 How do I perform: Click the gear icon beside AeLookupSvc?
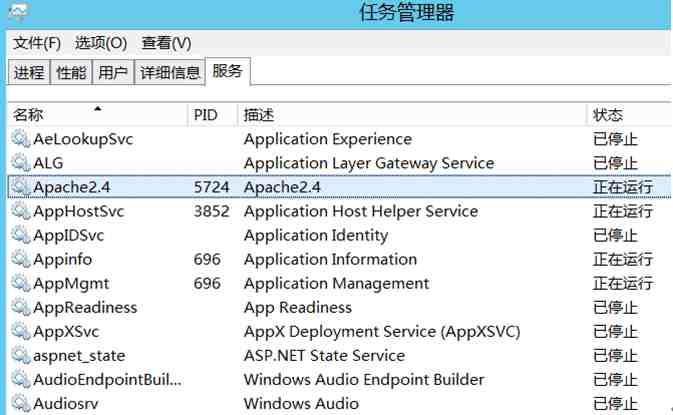[x=20, y=139]
